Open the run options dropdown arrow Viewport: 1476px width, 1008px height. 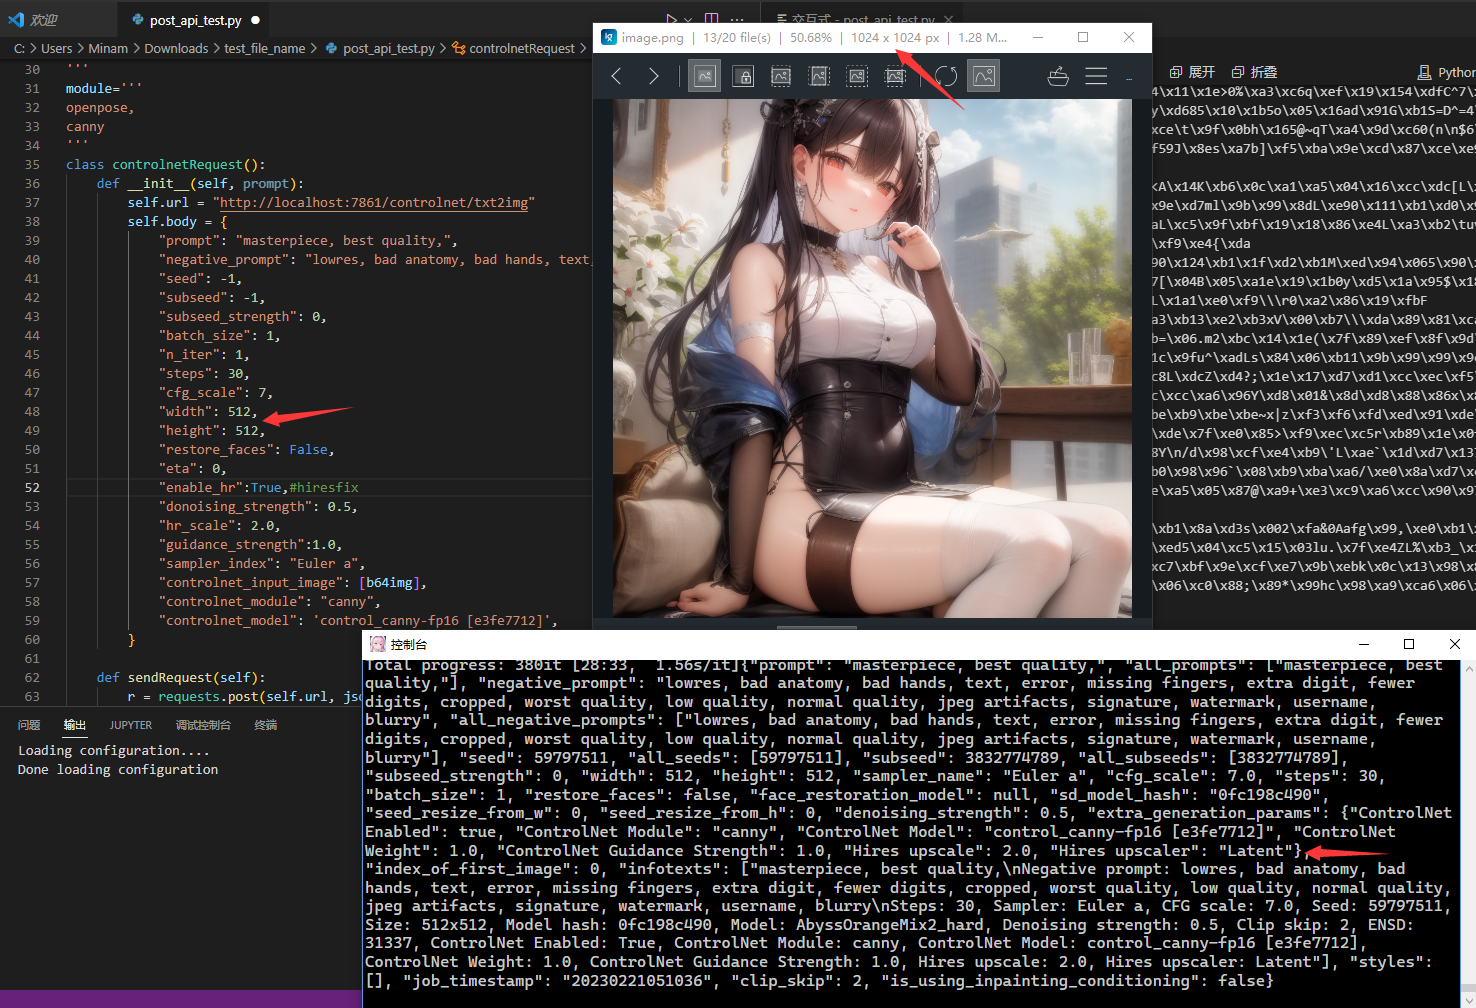tap(688, 19)
